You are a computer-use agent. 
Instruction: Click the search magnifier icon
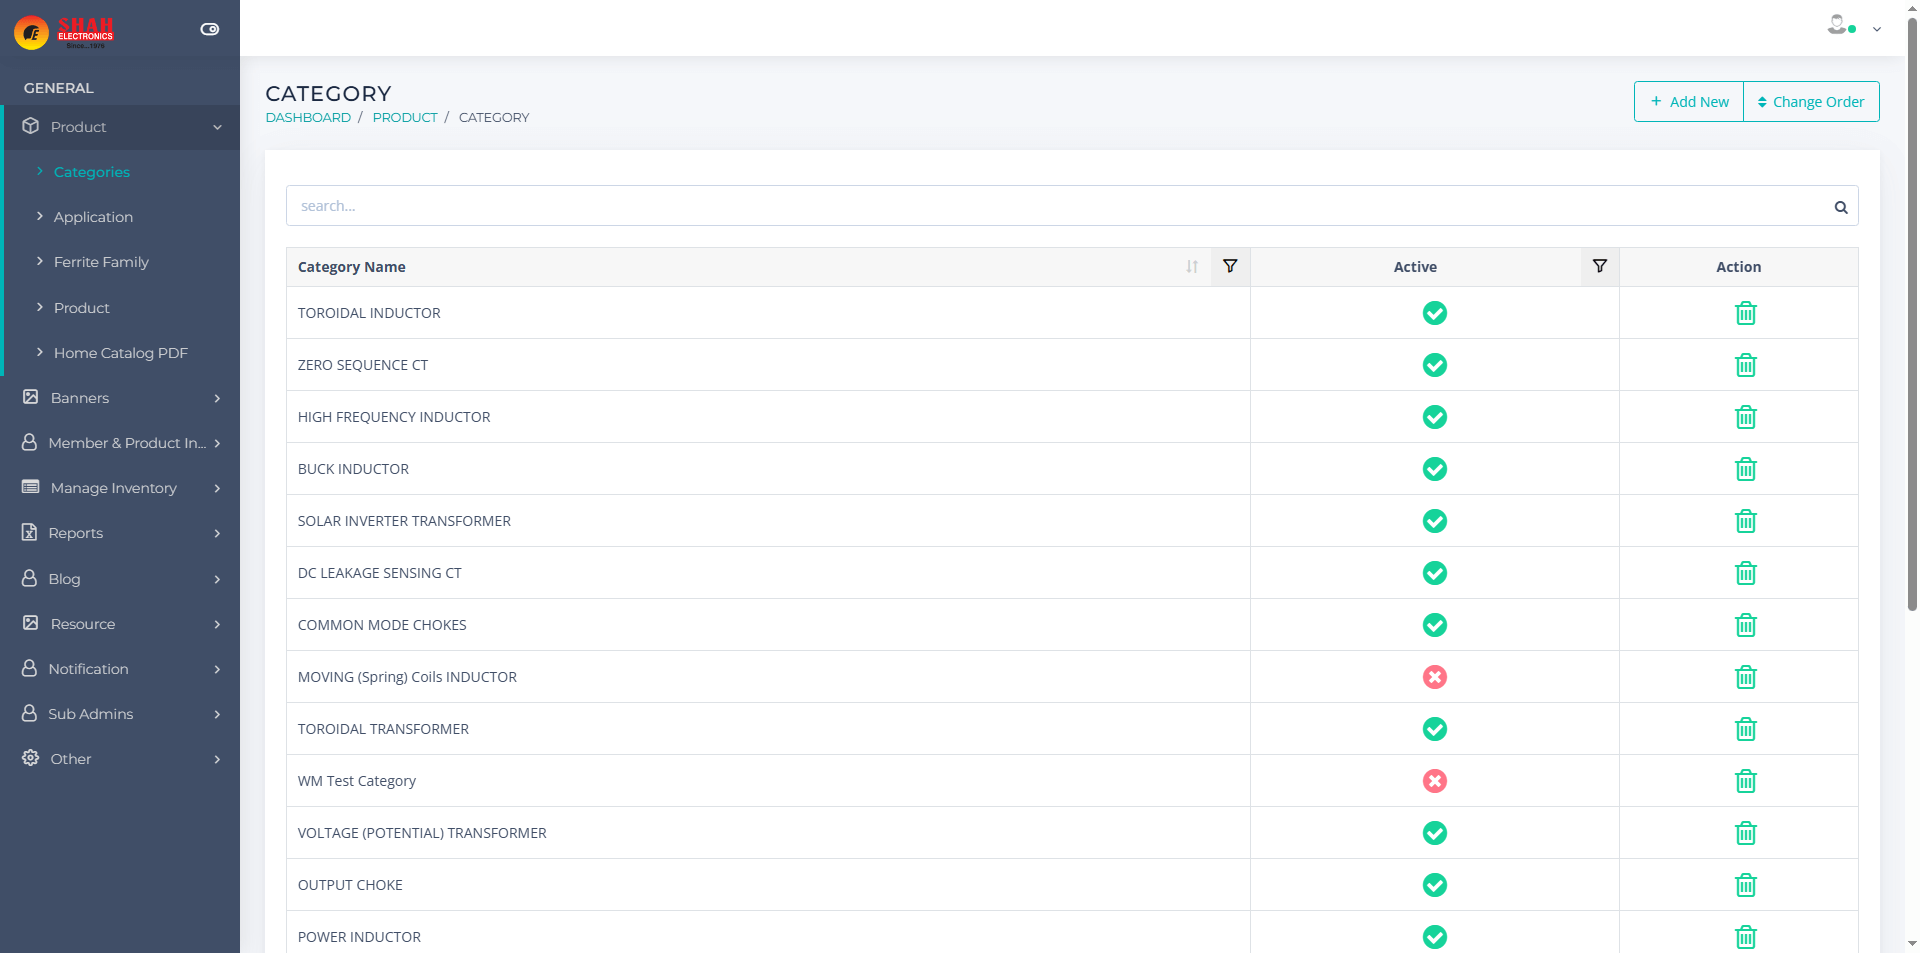point(1840,207)
